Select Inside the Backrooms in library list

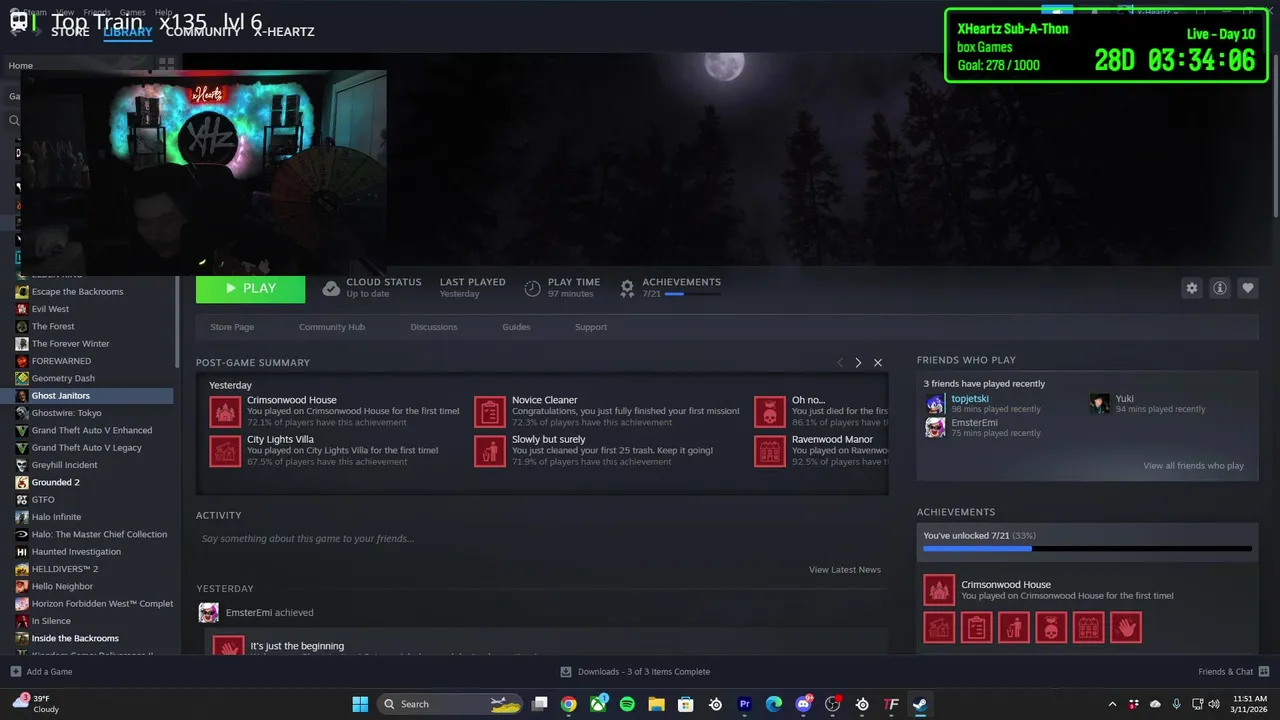pyautogui.click(x=75, y=638)
